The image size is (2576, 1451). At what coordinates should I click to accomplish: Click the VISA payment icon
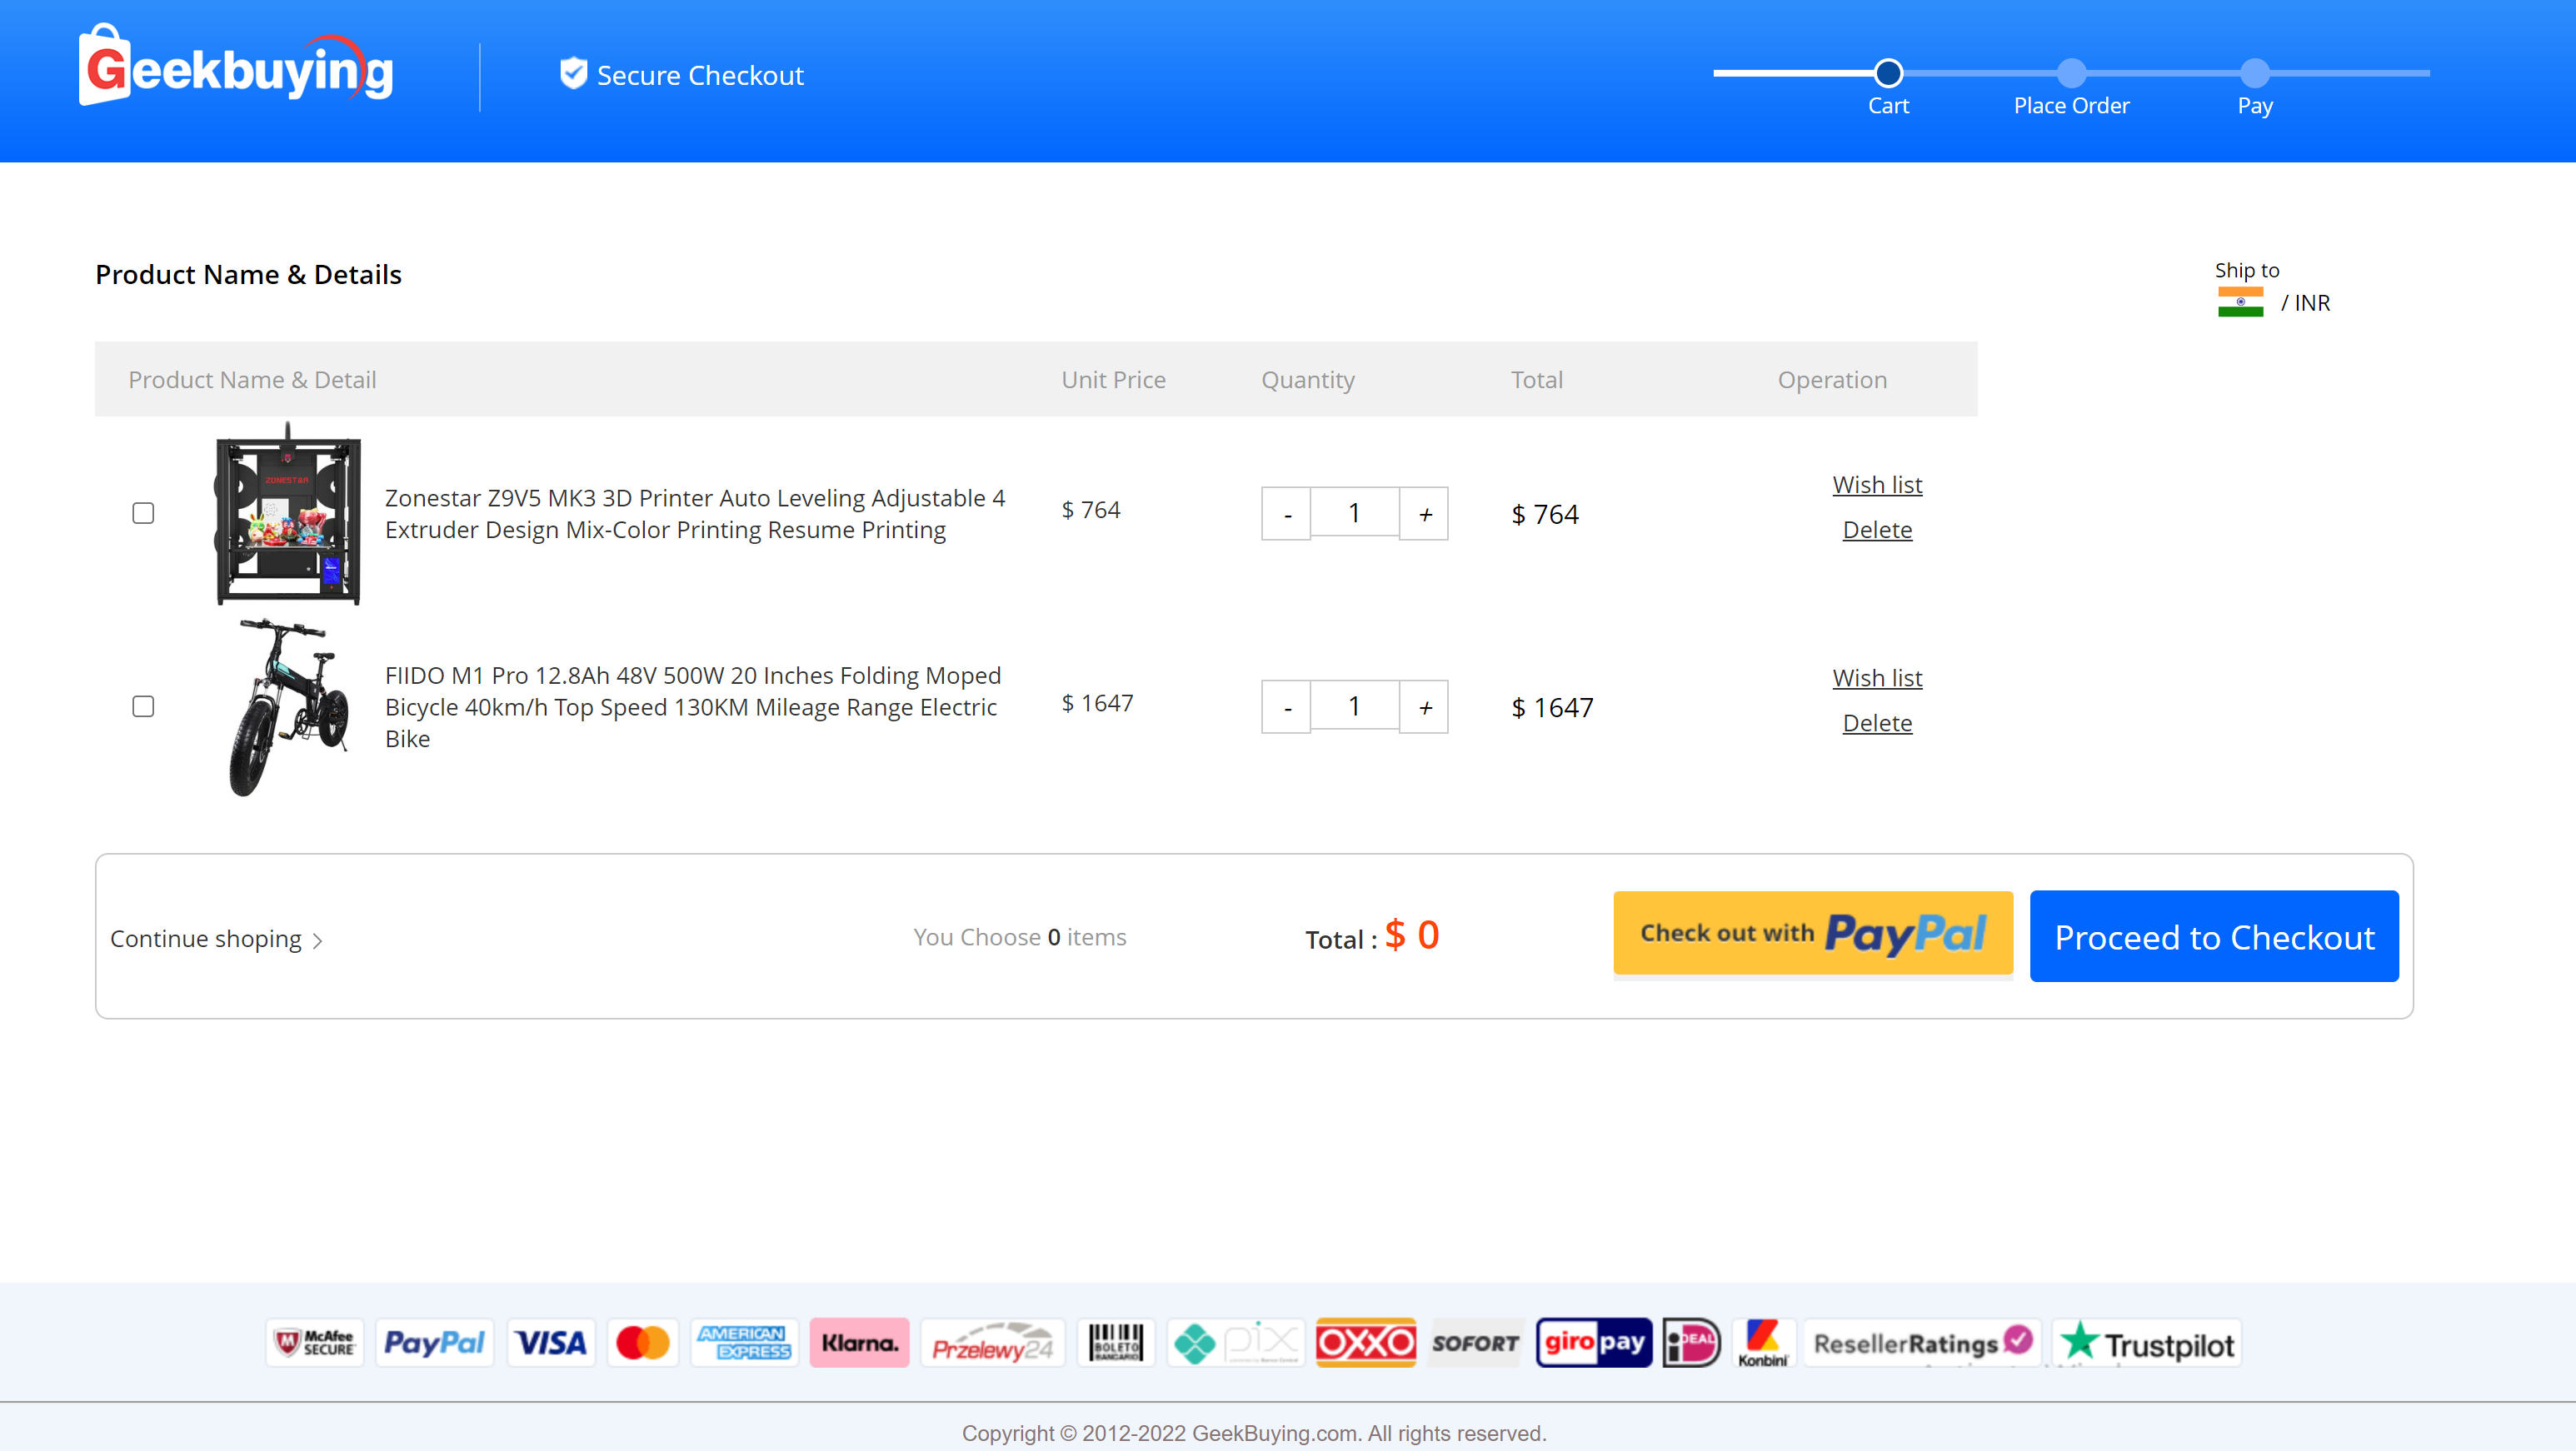point(551,1342)
